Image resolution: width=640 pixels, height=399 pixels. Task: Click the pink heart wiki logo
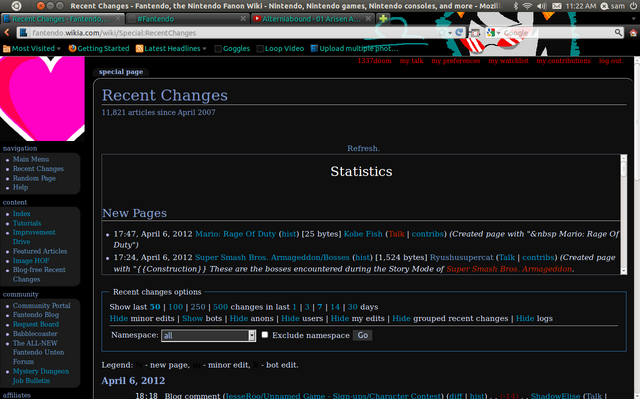tap(42, 98)
